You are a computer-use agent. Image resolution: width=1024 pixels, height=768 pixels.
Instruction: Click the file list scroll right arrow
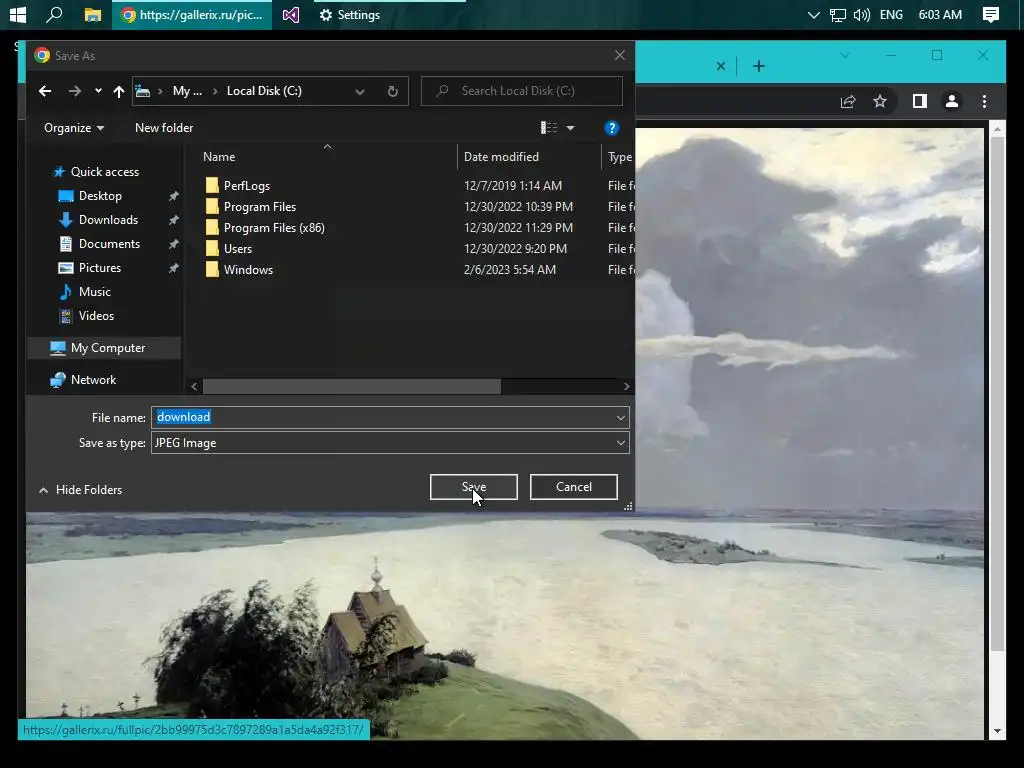[x=626, y=387]
